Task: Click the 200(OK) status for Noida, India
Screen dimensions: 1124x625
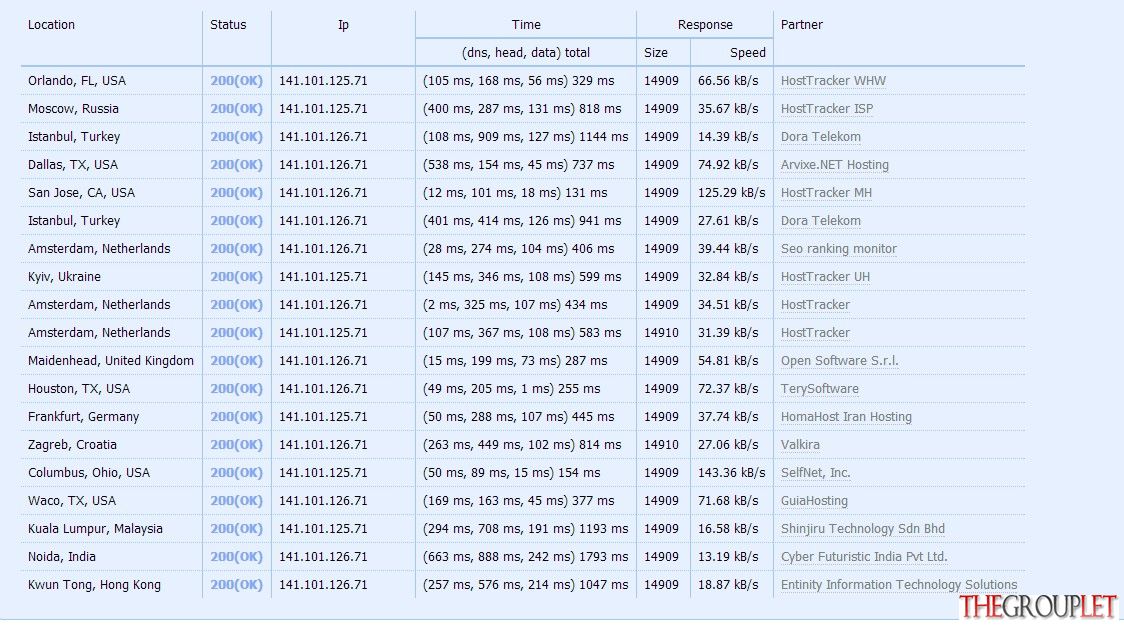Action: [237, 556]
